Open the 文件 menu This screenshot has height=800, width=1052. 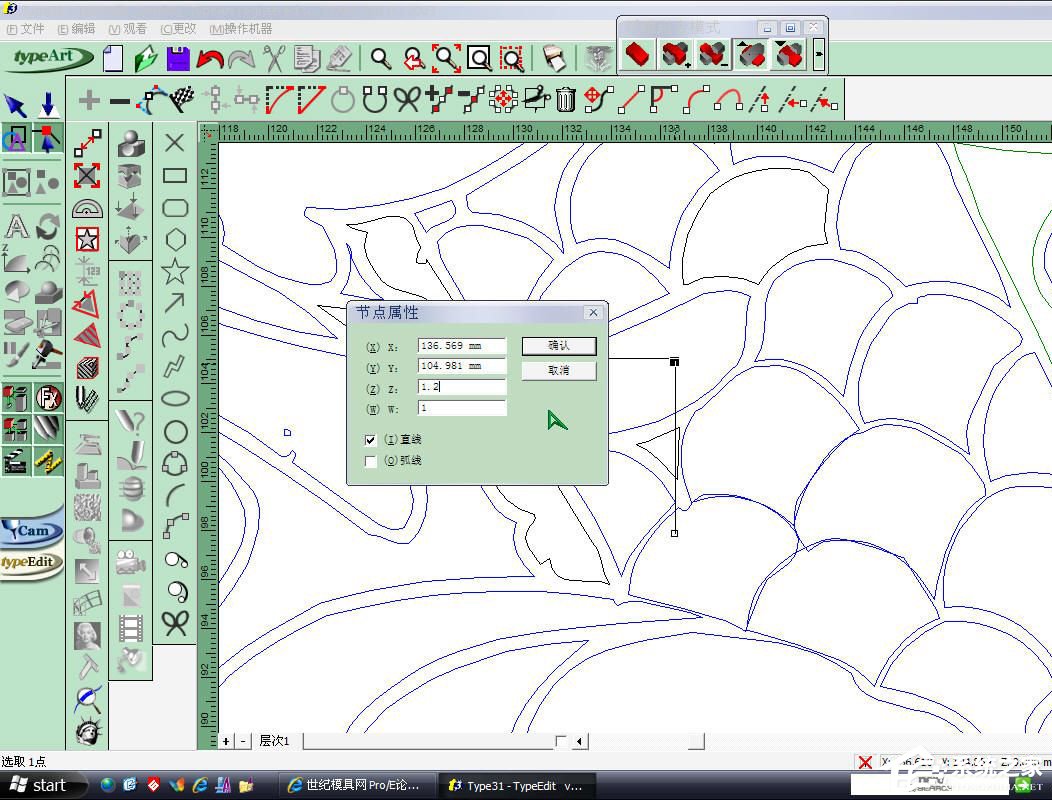(26, 29)
